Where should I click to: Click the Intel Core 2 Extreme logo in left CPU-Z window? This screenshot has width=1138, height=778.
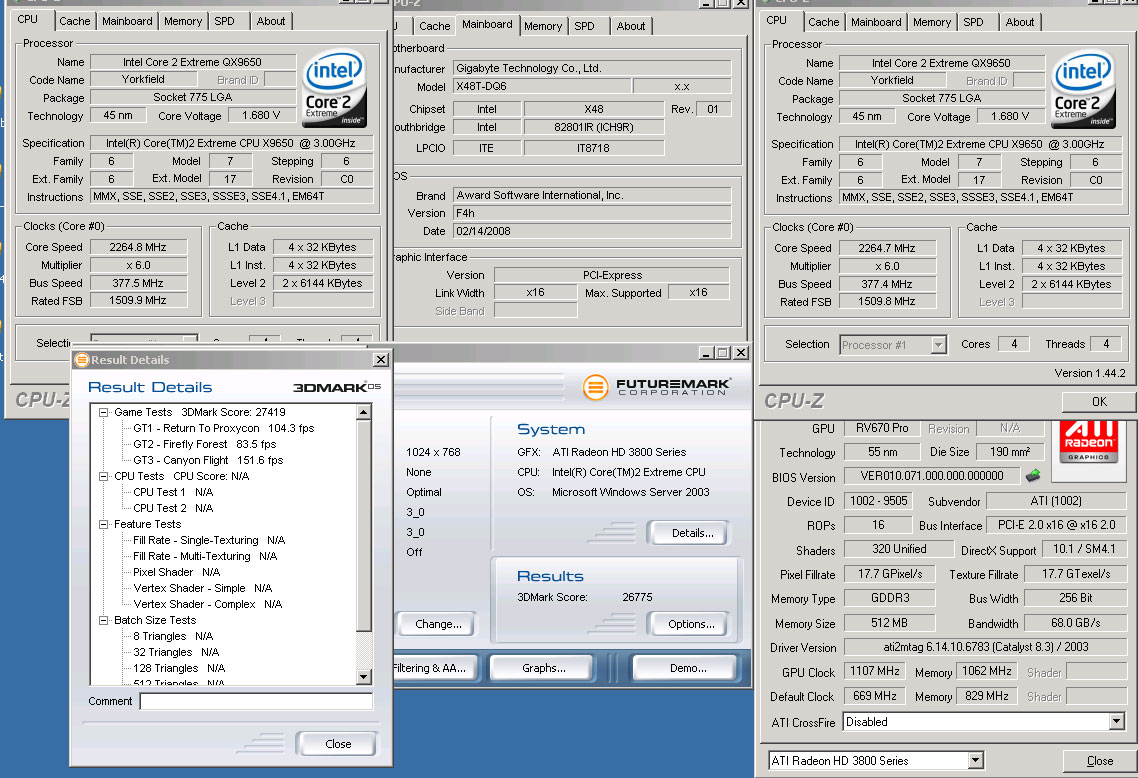pyautogui.click(x=334, y=87)
